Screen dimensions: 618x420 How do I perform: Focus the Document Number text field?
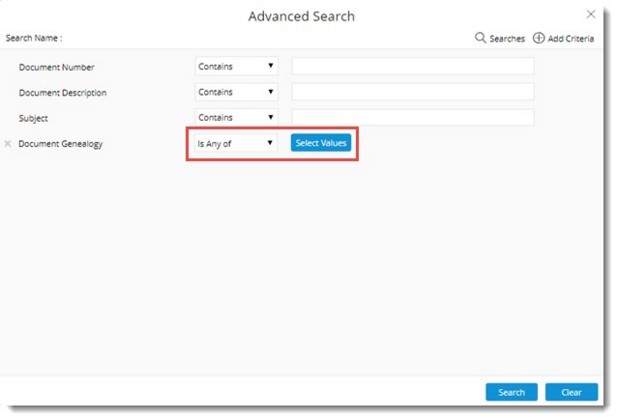tap(412, 66)
